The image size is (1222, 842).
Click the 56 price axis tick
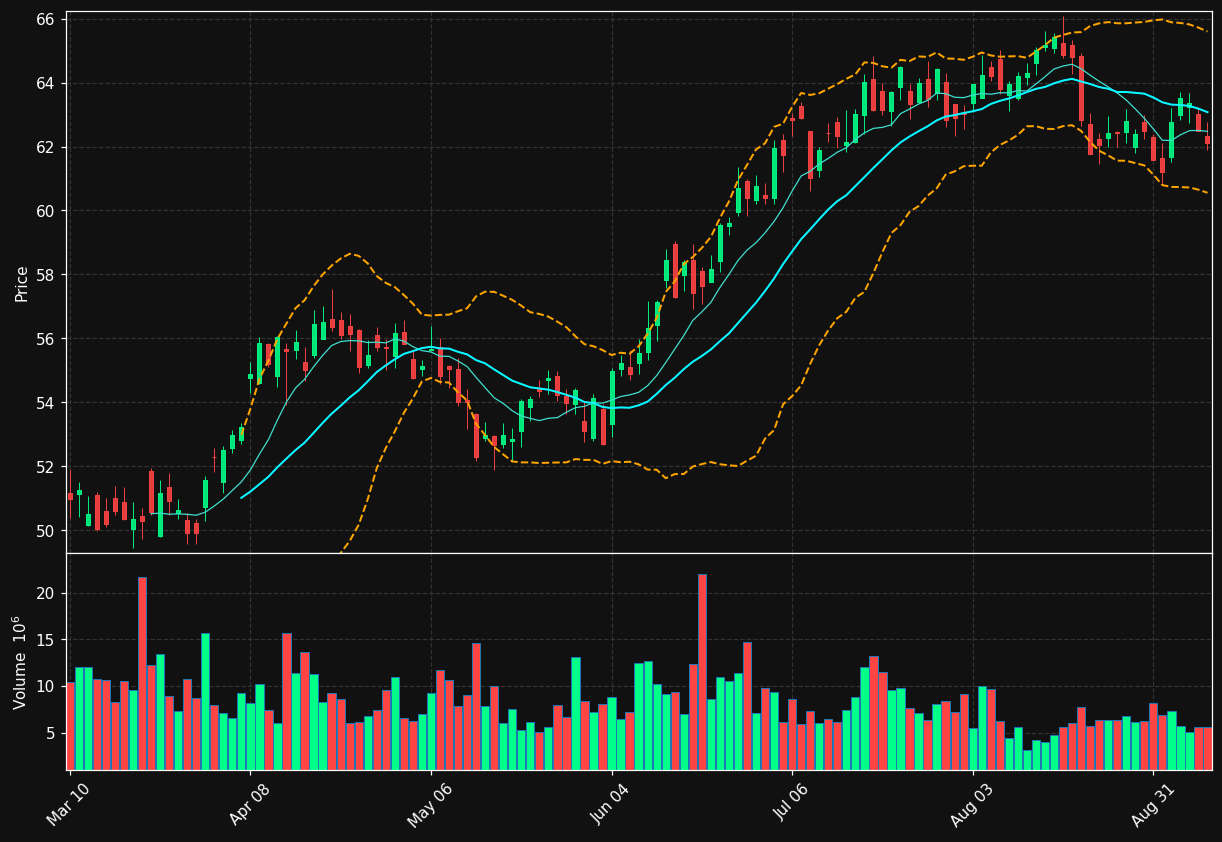[47, 339]
